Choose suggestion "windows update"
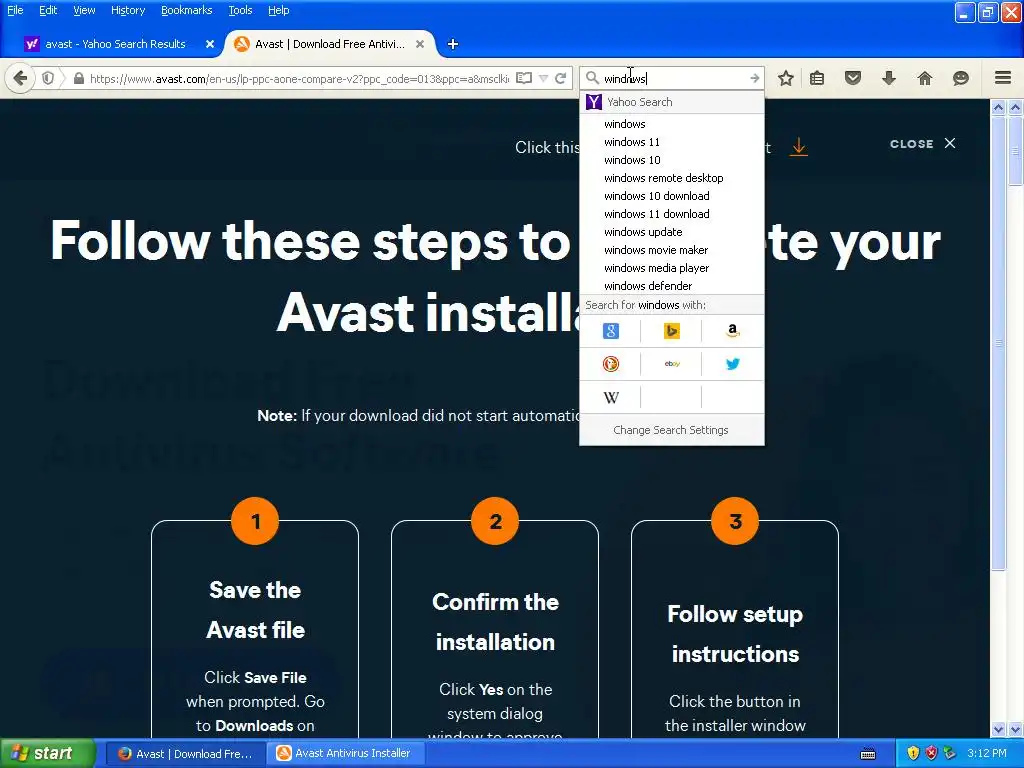Screen dimensions: 1024x768 671,232
